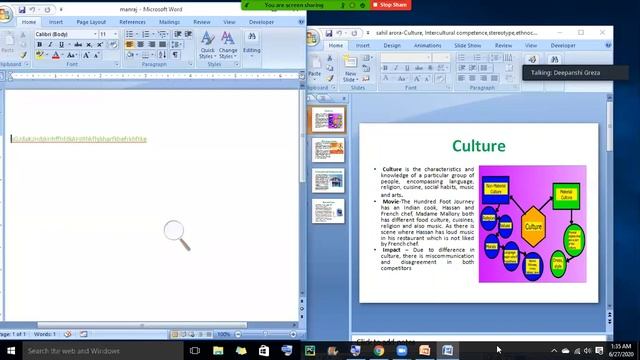Open Page Layout tab in Word
This screenshot has width=640, height=360.
91,22
